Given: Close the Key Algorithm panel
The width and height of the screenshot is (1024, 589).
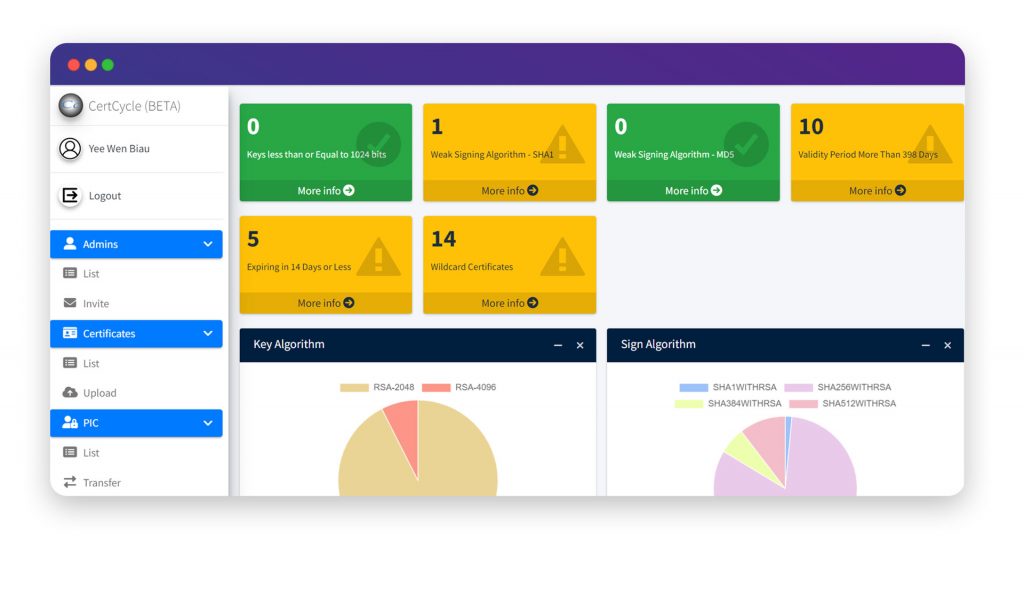Looking at the screenshot, I should (x=580, y=345).
